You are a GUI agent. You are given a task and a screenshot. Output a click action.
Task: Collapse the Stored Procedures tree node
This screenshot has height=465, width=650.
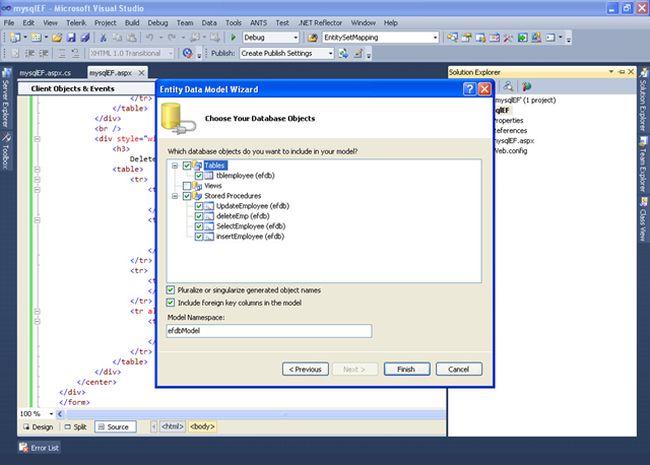[176, 196]
